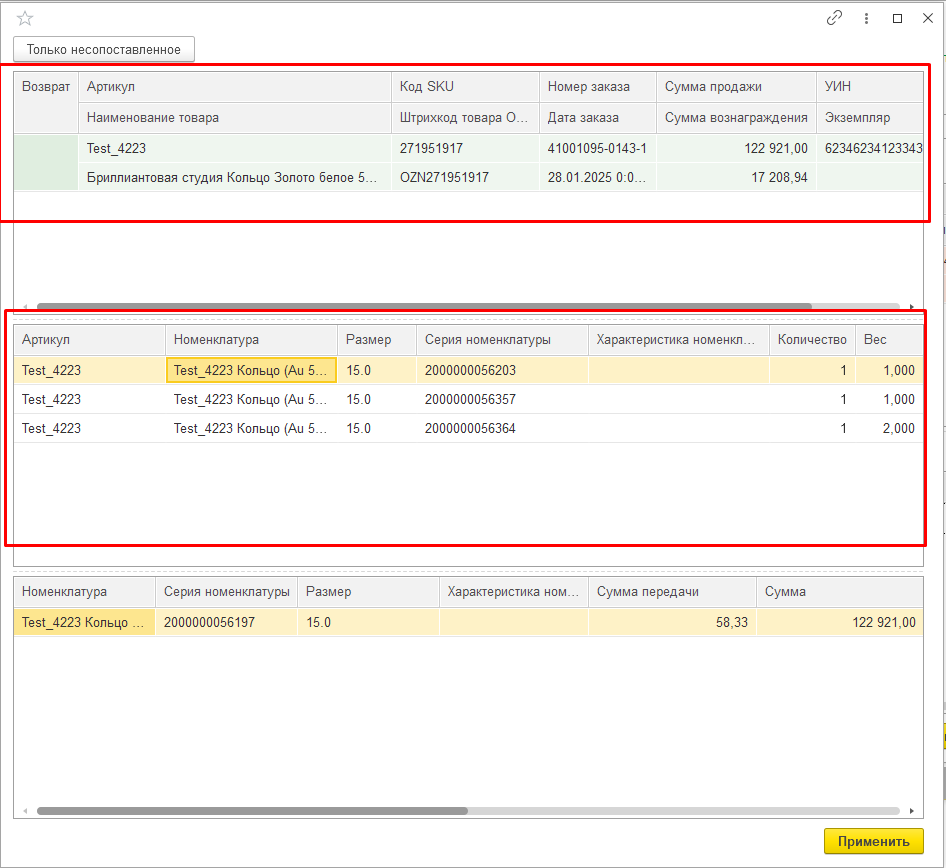Viewport: 946px width, 868px height.
Task: Click 'Характеристика номенкл...' header in middle table
Action: (679, 340)
